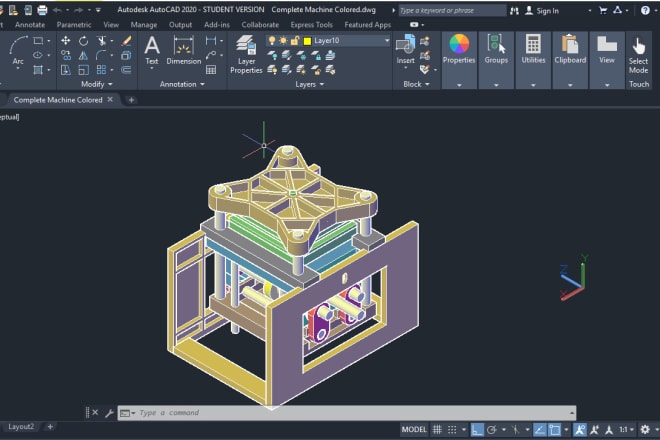Open the annotation scale 1:1 dropdown

point(626,429)
